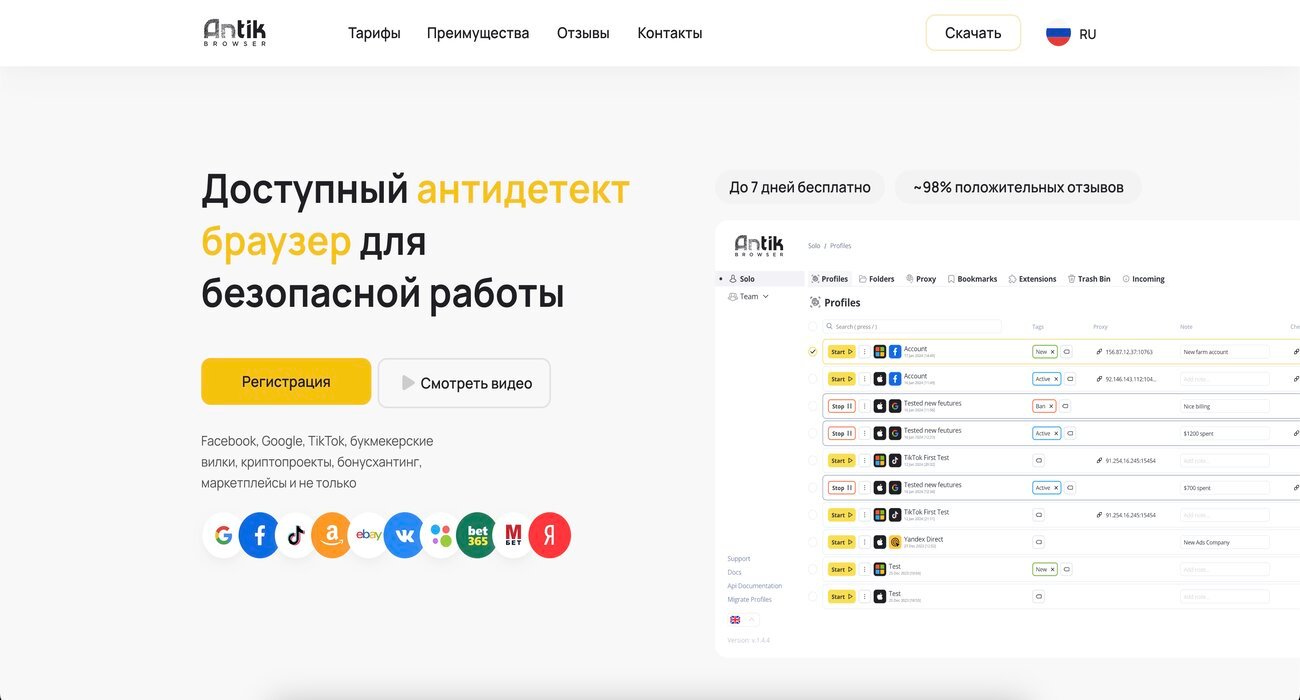Screen dimensions: 1300x700
Task: Select the TikTok First Test row checkbox
Action: (x=813, y=460)
